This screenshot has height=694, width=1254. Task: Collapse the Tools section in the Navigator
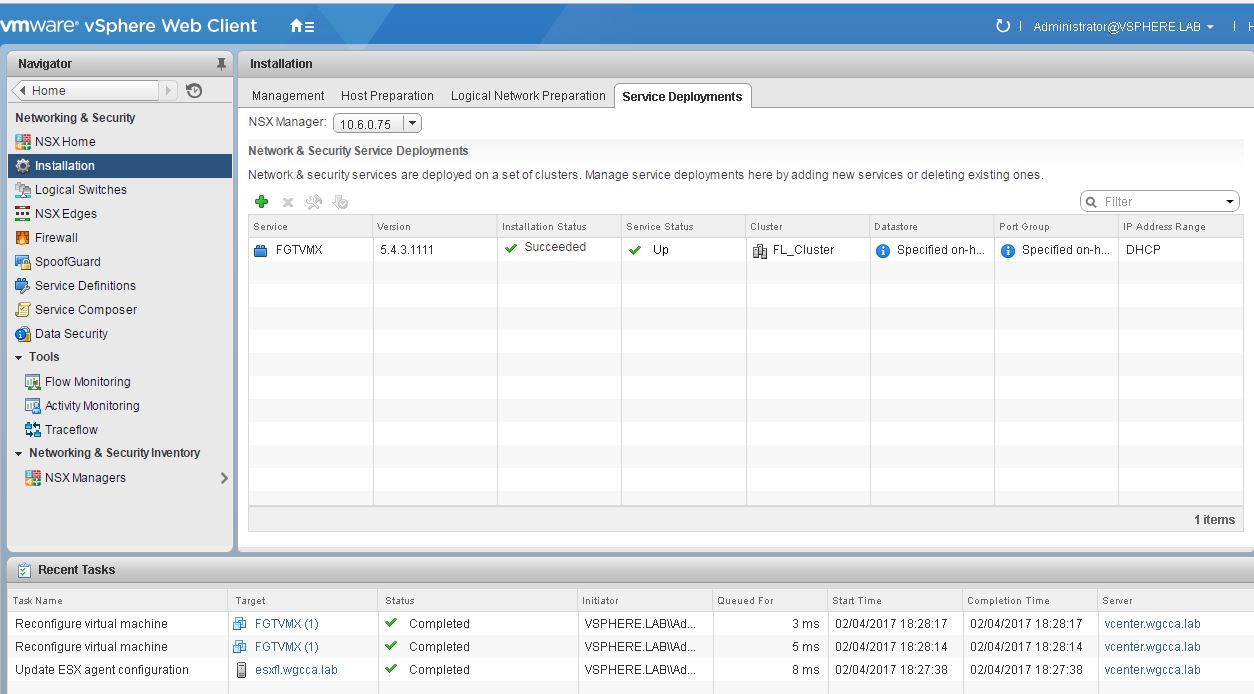point(19,358)
